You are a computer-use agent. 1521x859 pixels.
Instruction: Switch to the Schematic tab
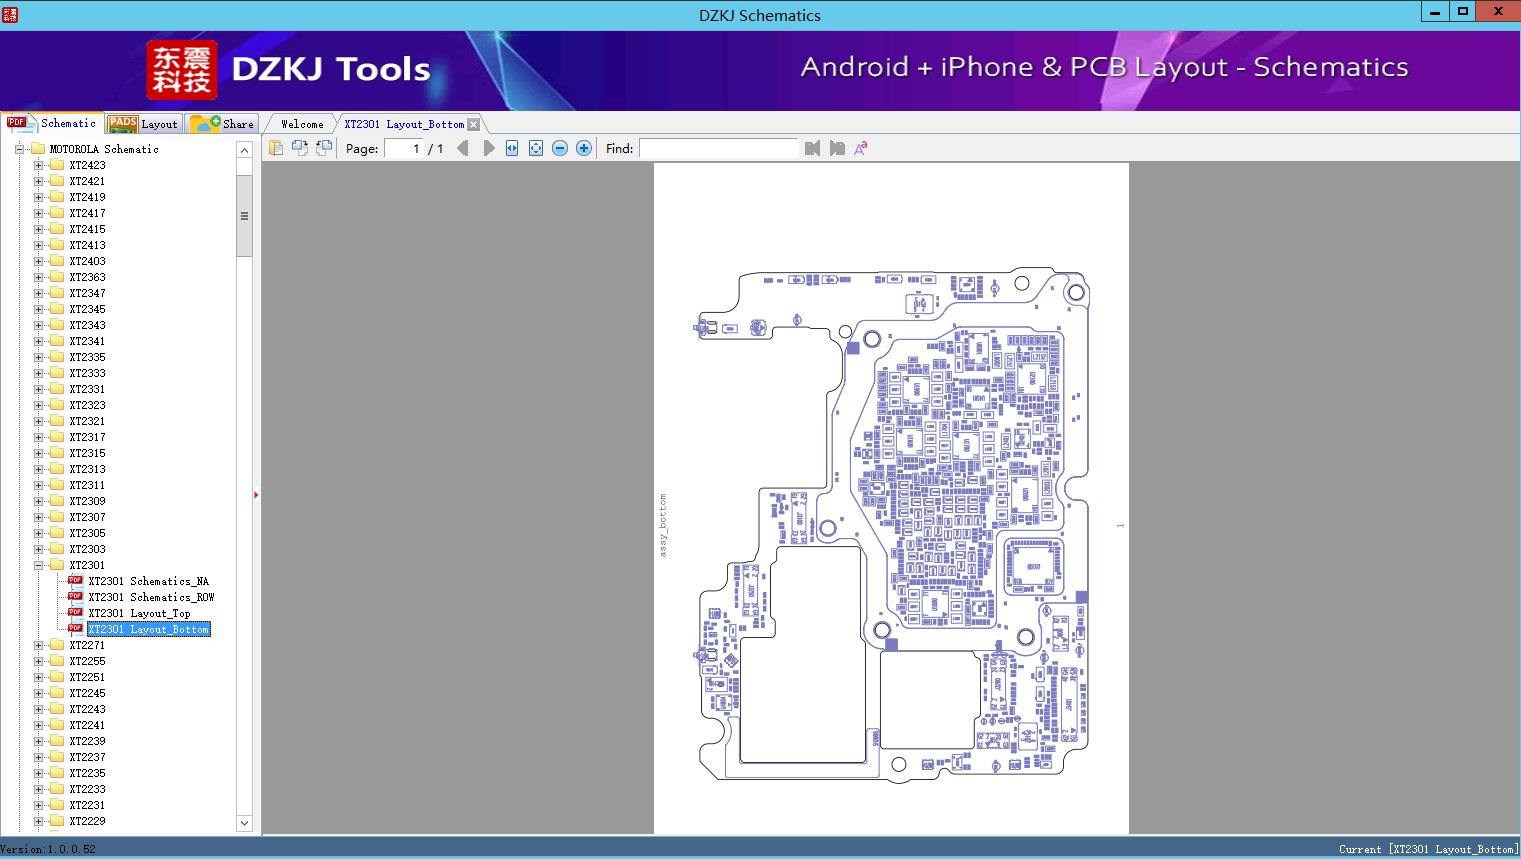(x=52, y=123)
